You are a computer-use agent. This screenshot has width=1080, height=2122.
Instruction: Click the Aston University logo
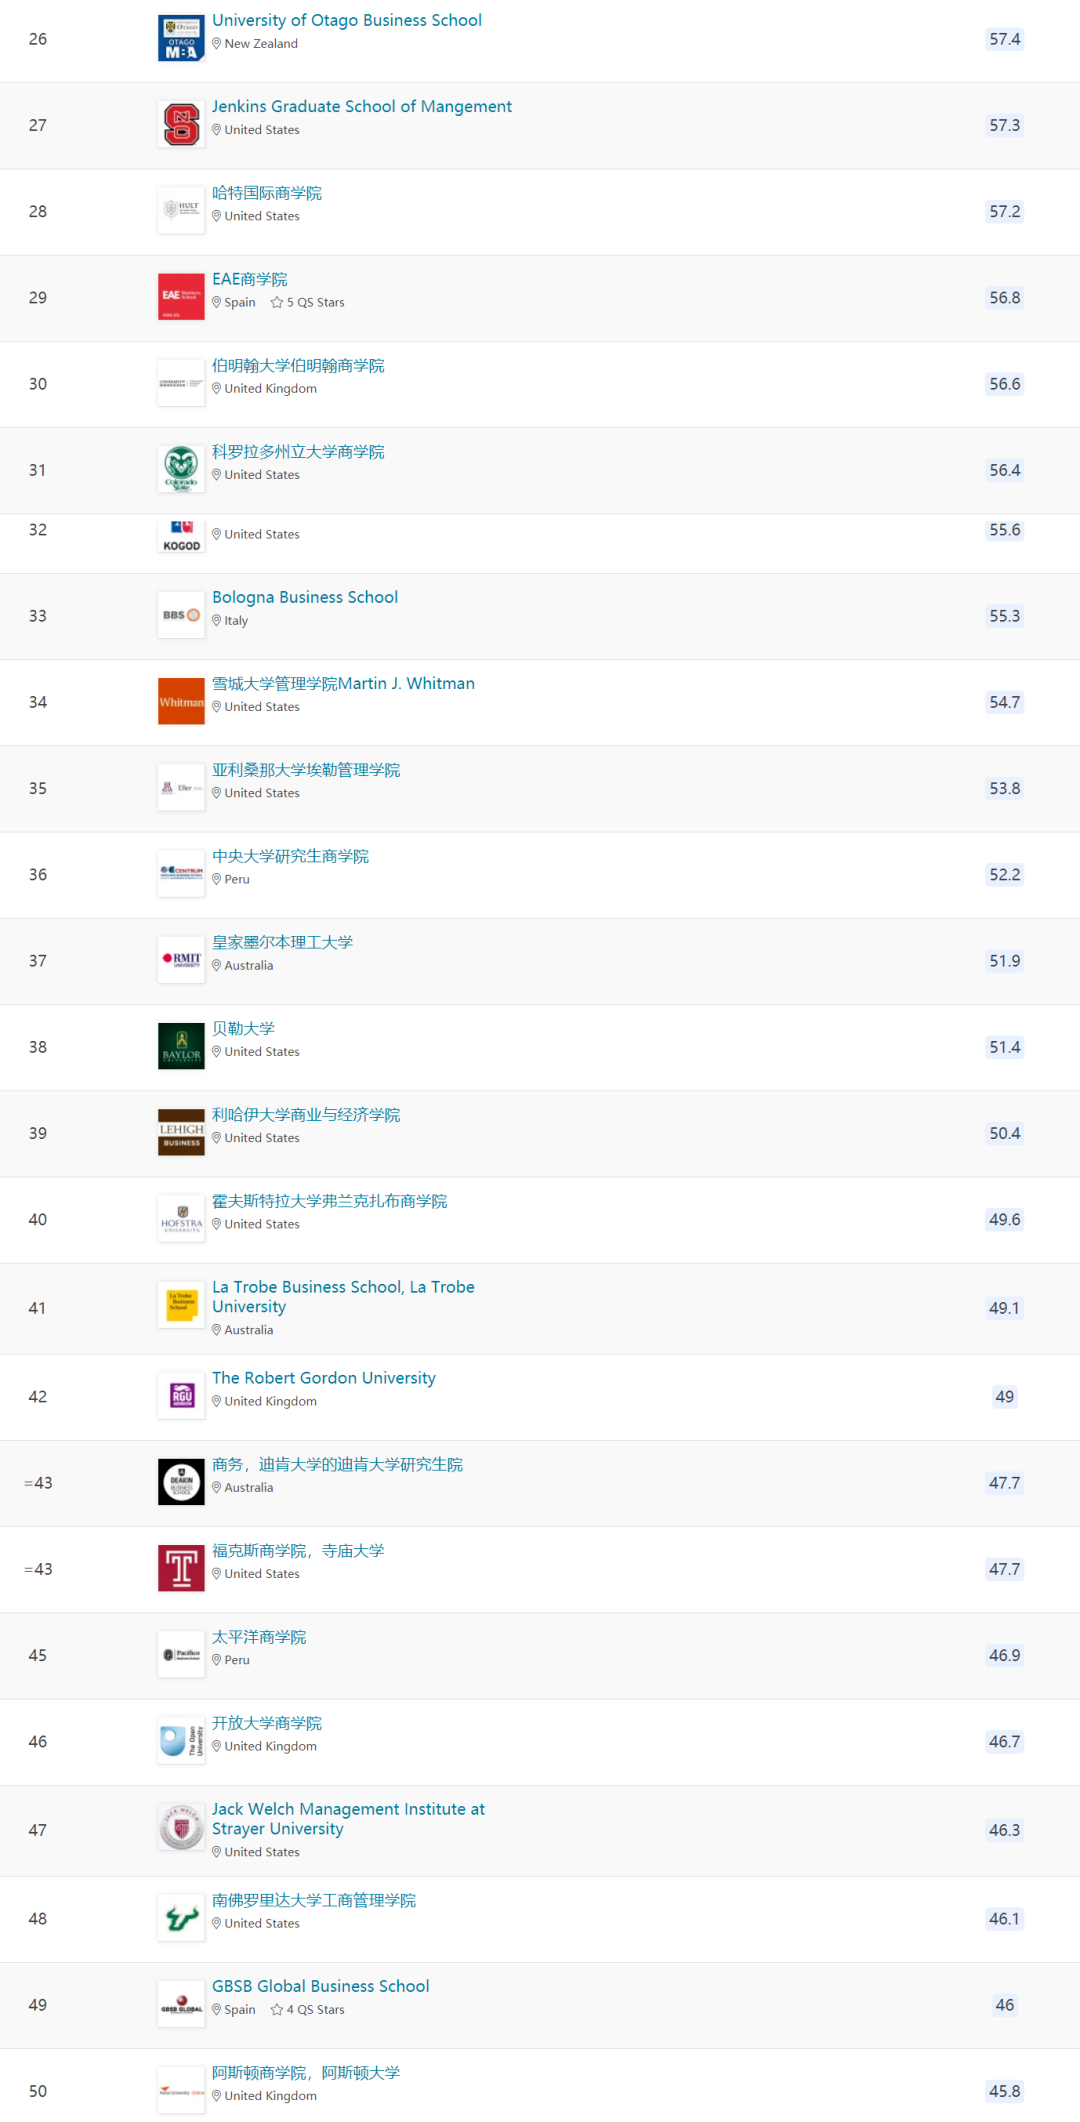[181, 2091]
